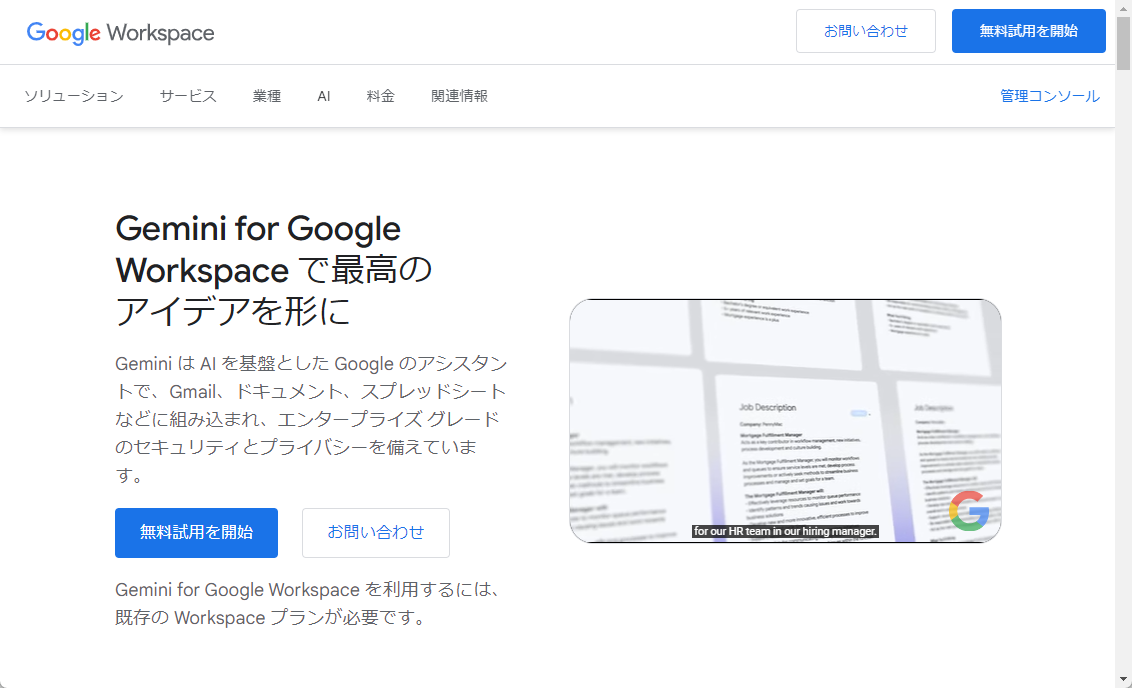Play the Gemini demo video
Screen dimensions: 1132x688
(785, 420)
